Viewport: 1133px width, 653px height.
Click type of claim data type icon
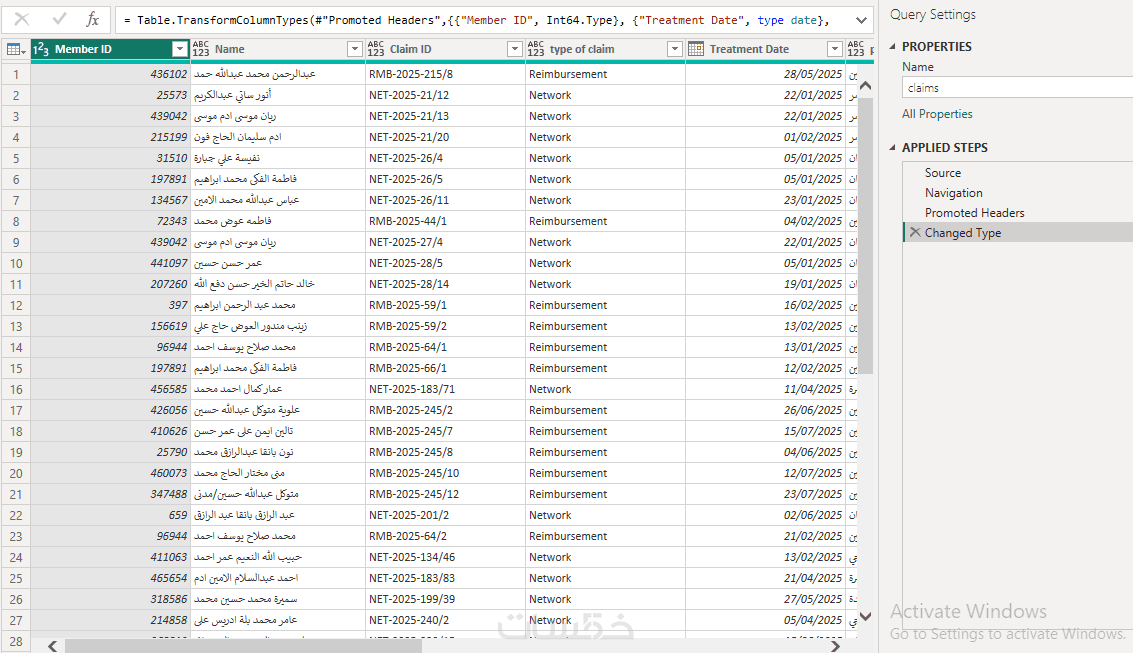point(535,48)
